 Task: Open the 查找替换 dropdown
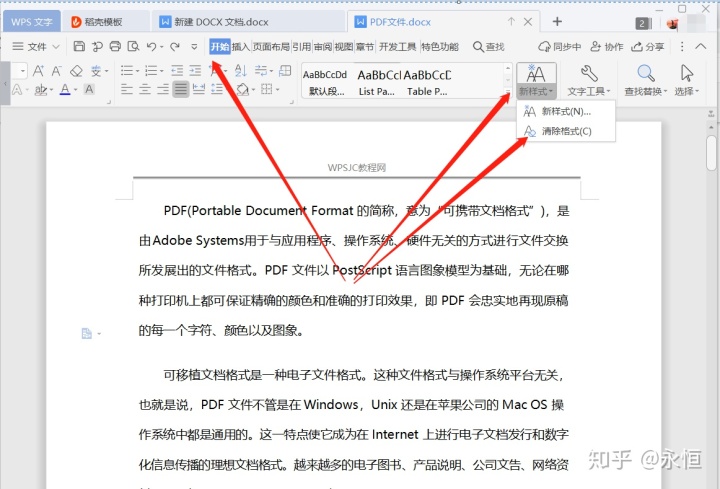coord(646,80)
